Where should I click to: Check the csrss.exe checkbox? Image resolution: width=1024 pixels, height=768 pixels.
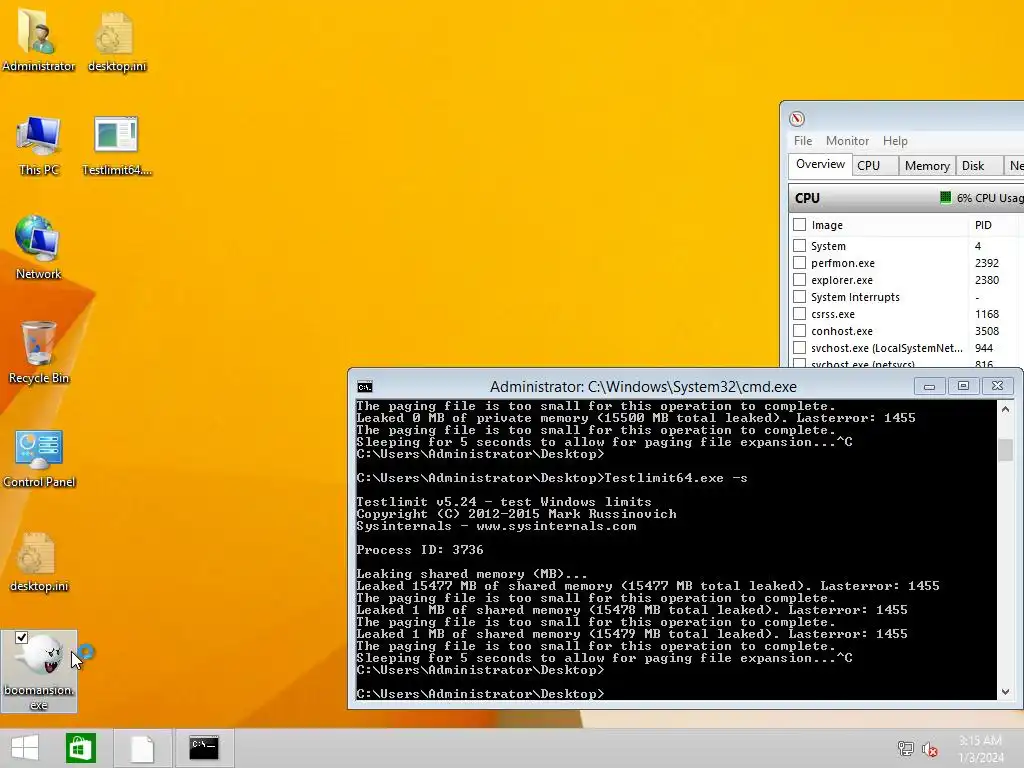click(x=799, y=313)
